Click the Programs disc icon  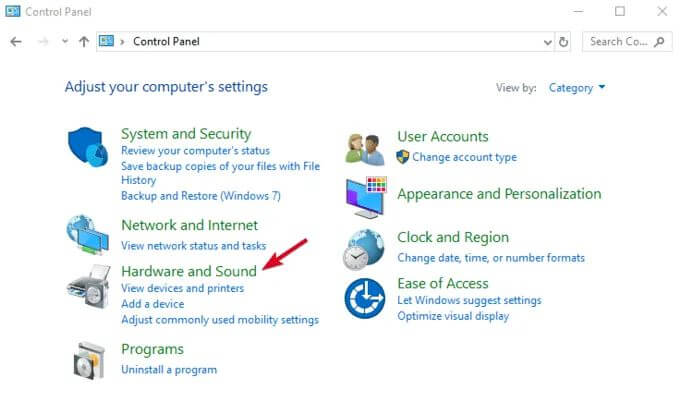pyautogui.click(x=89, y=361)
